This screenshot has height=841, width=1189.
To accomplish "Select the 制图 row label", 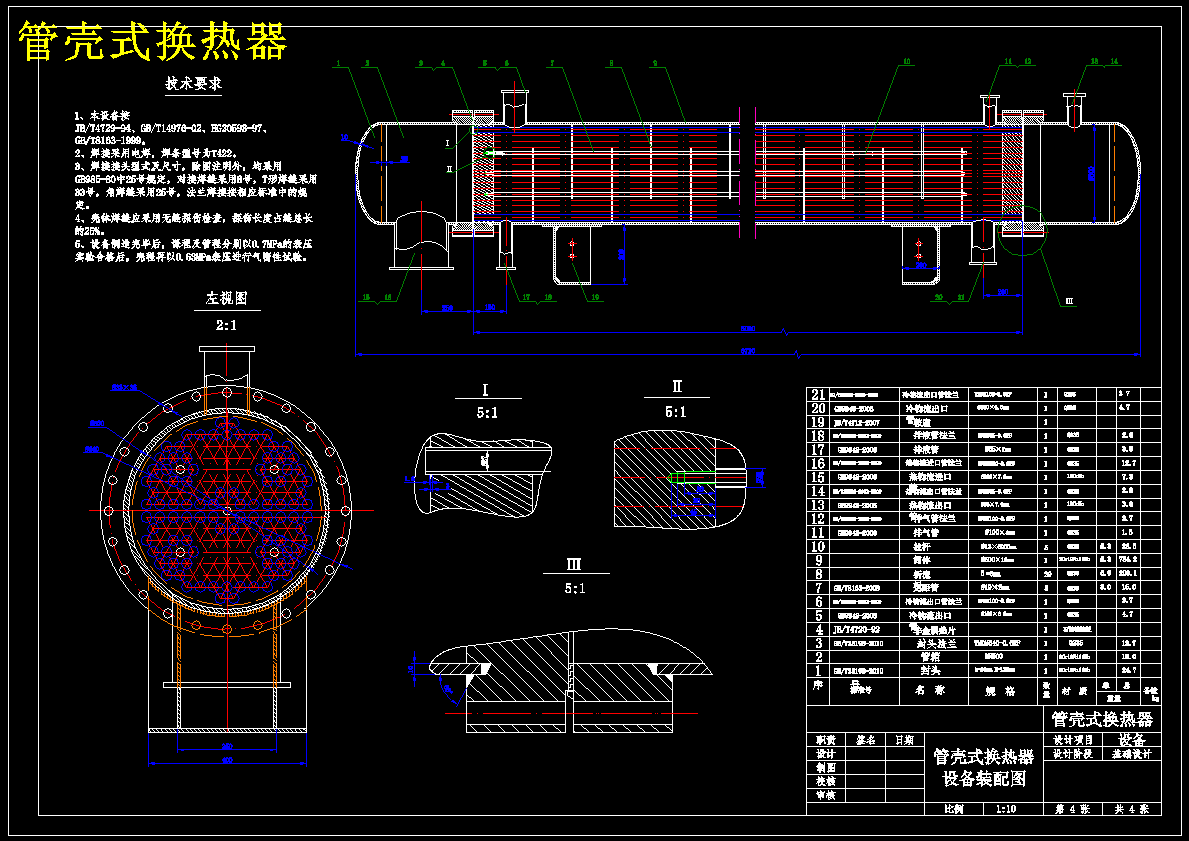I will click(x=826, y=767).
